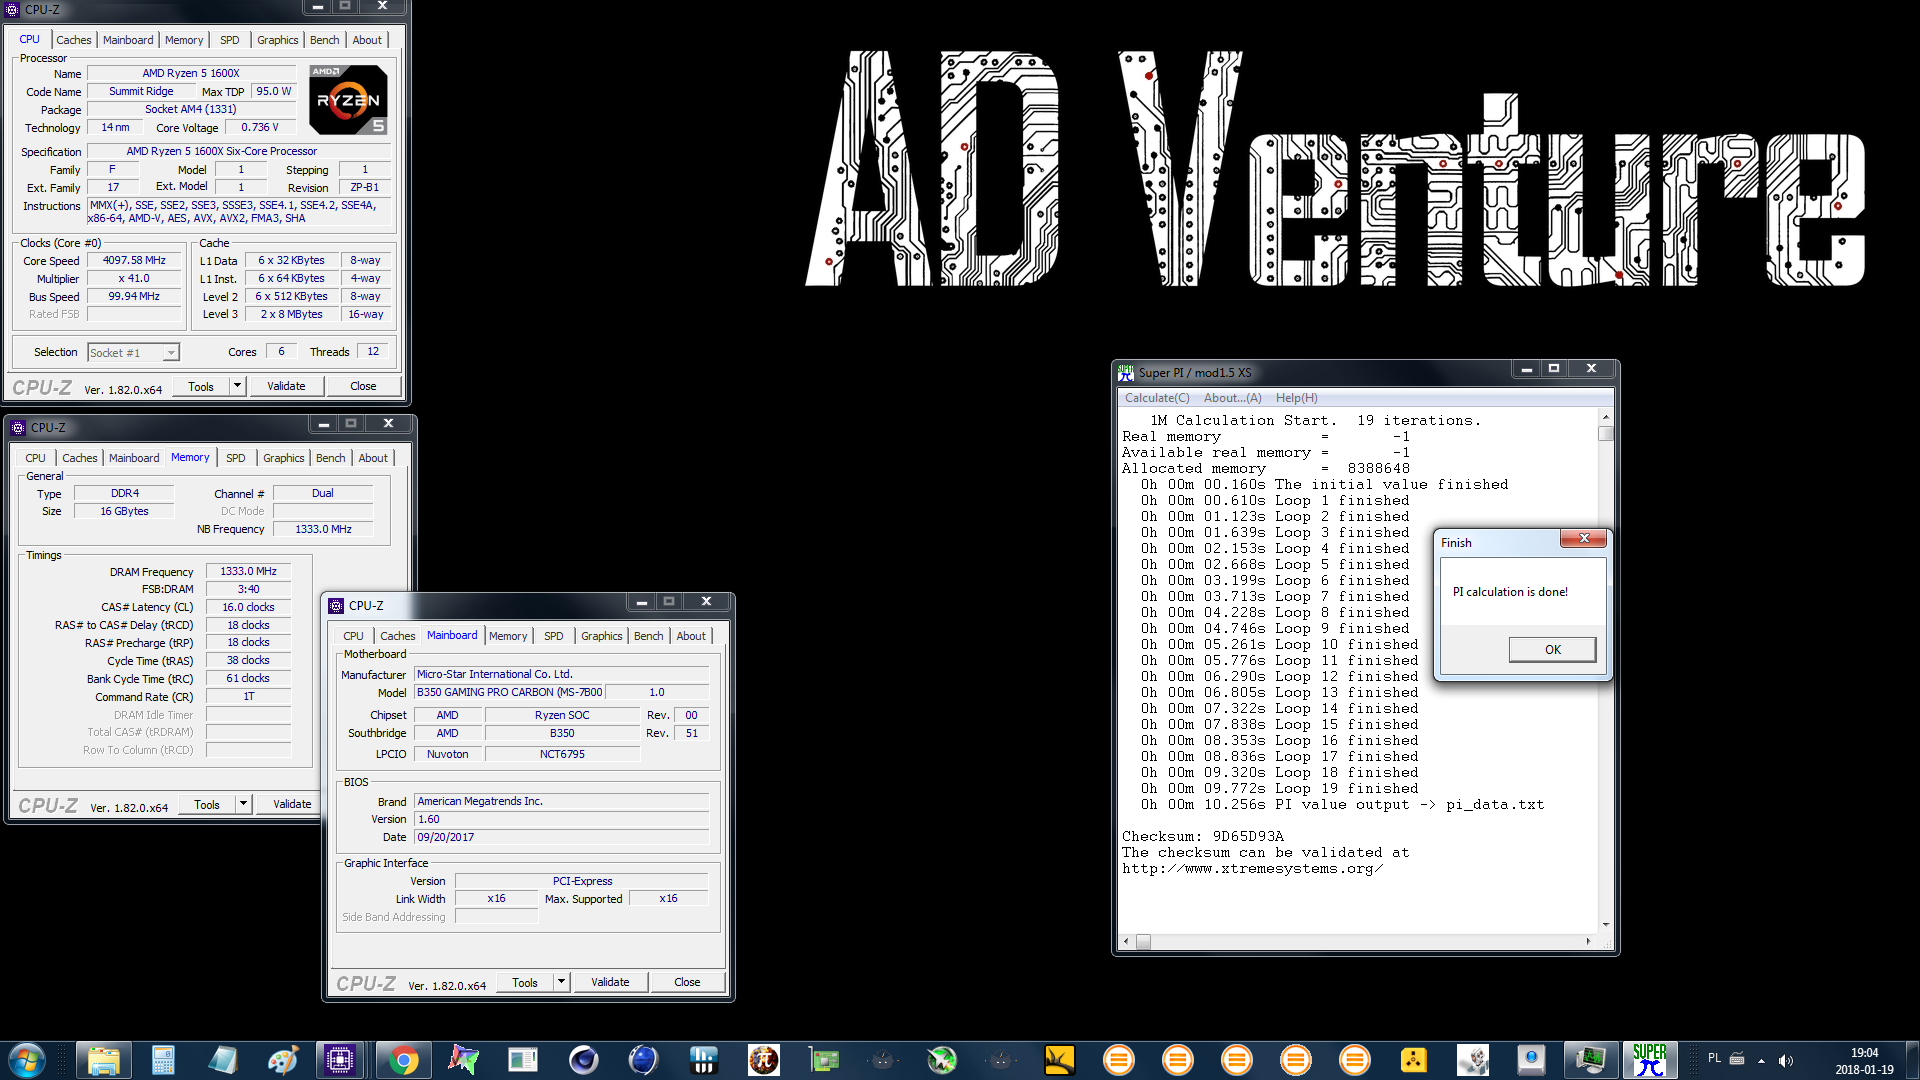Open Google Chrome from the taskbar
The width and height of the screenshot is (1920, 1080).
coord(404,1060)
